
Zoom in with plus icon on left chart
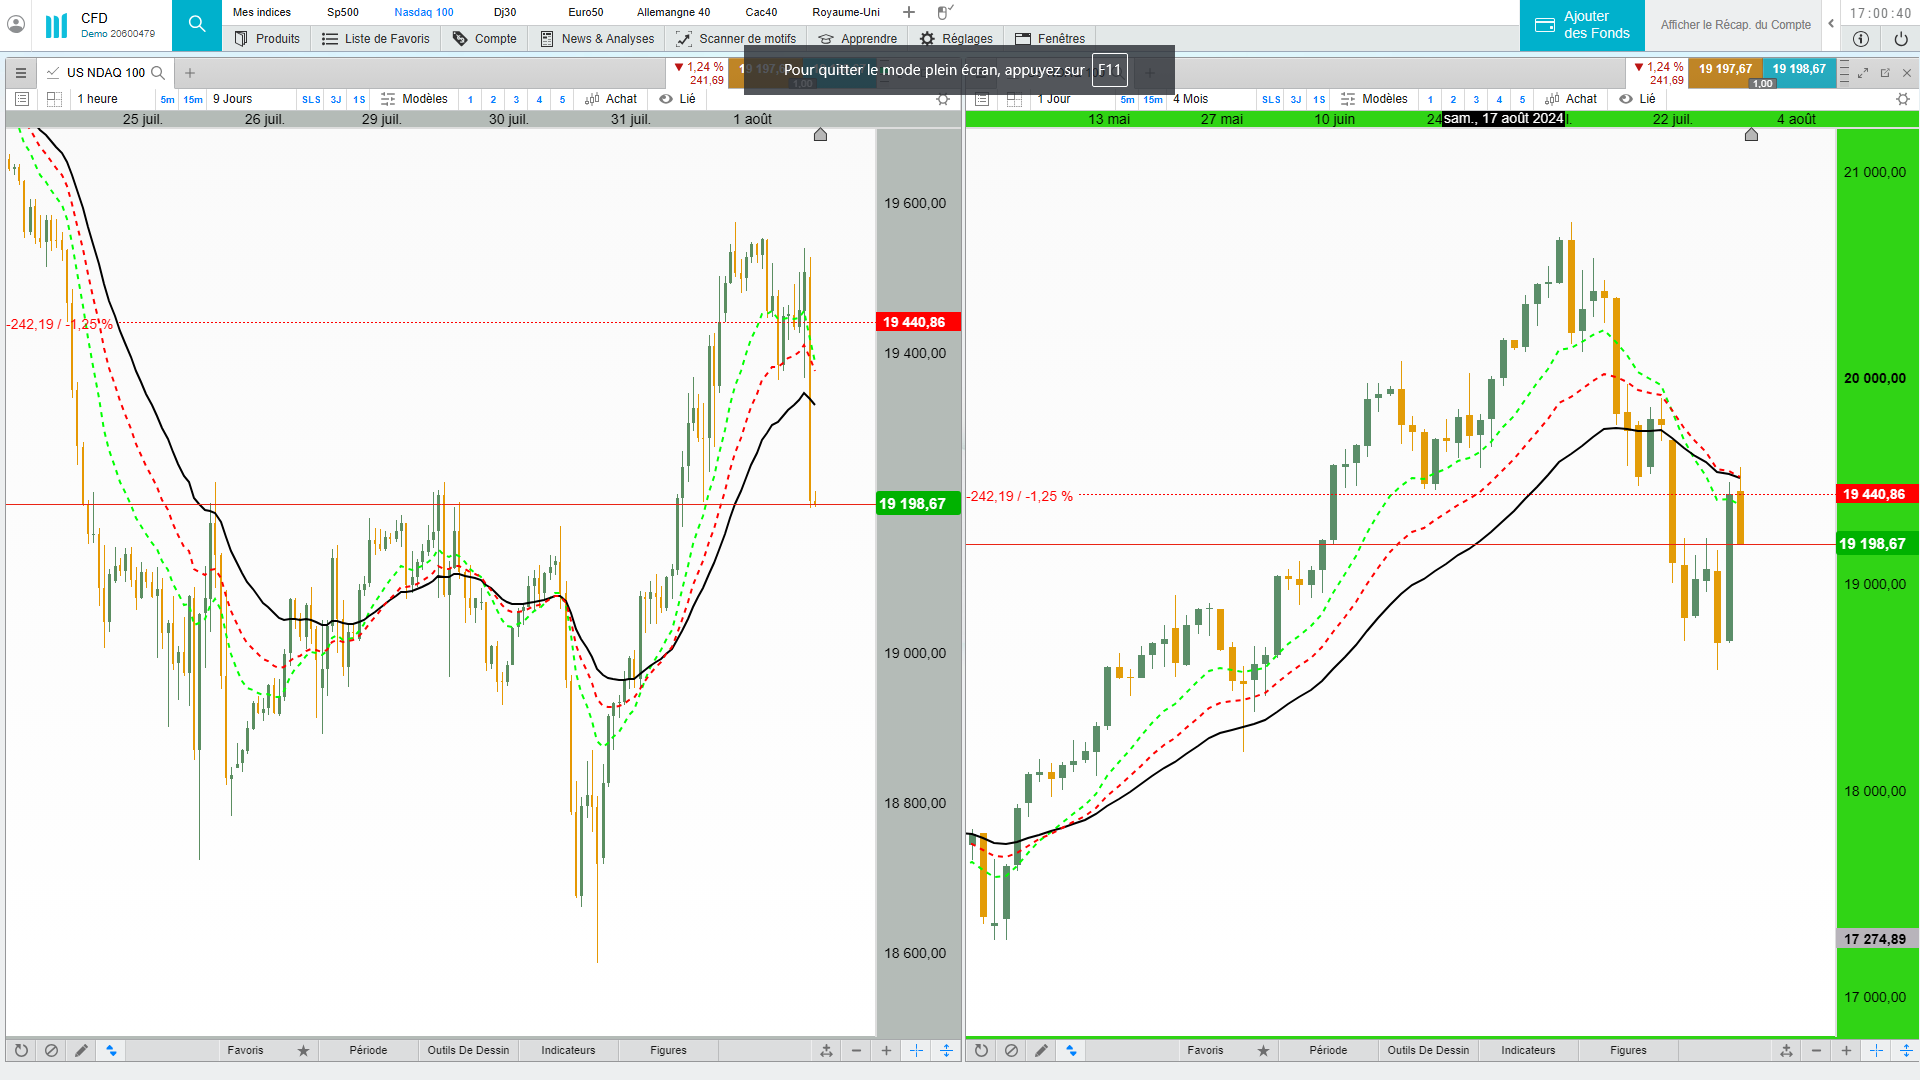click(886, 1051)
